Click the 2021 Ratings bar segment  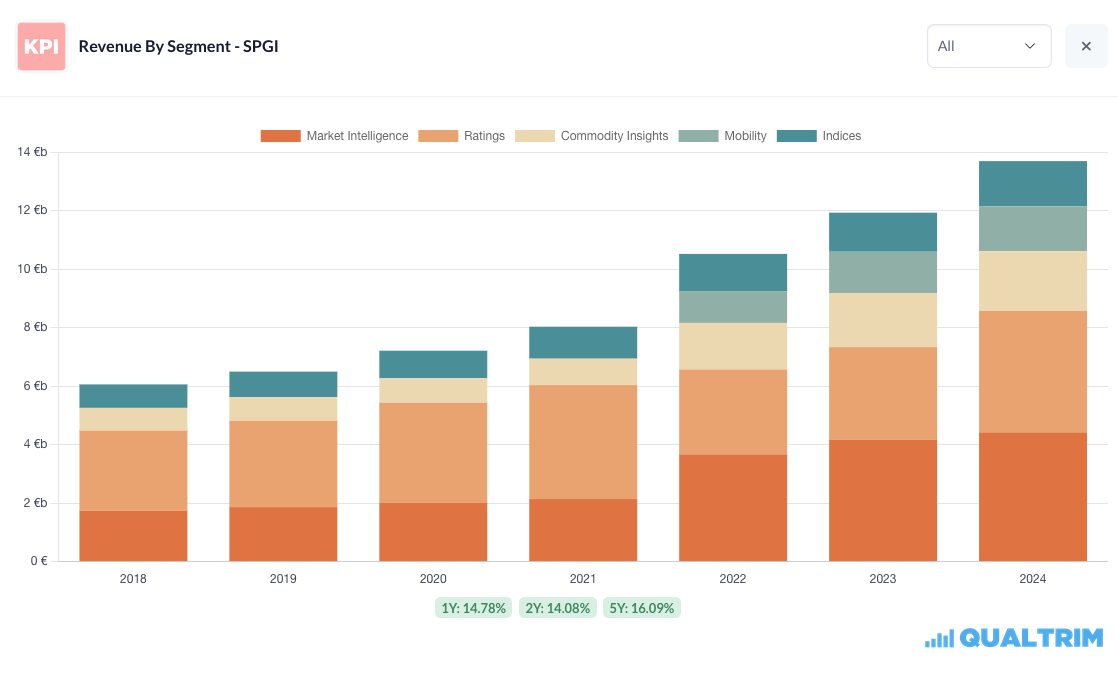[583, 442]
